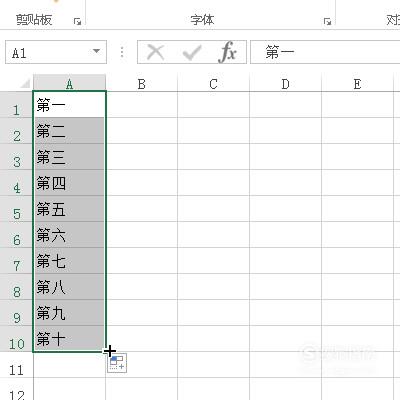
Task: Select row 7 header
Action: click(x=16, y=261)
